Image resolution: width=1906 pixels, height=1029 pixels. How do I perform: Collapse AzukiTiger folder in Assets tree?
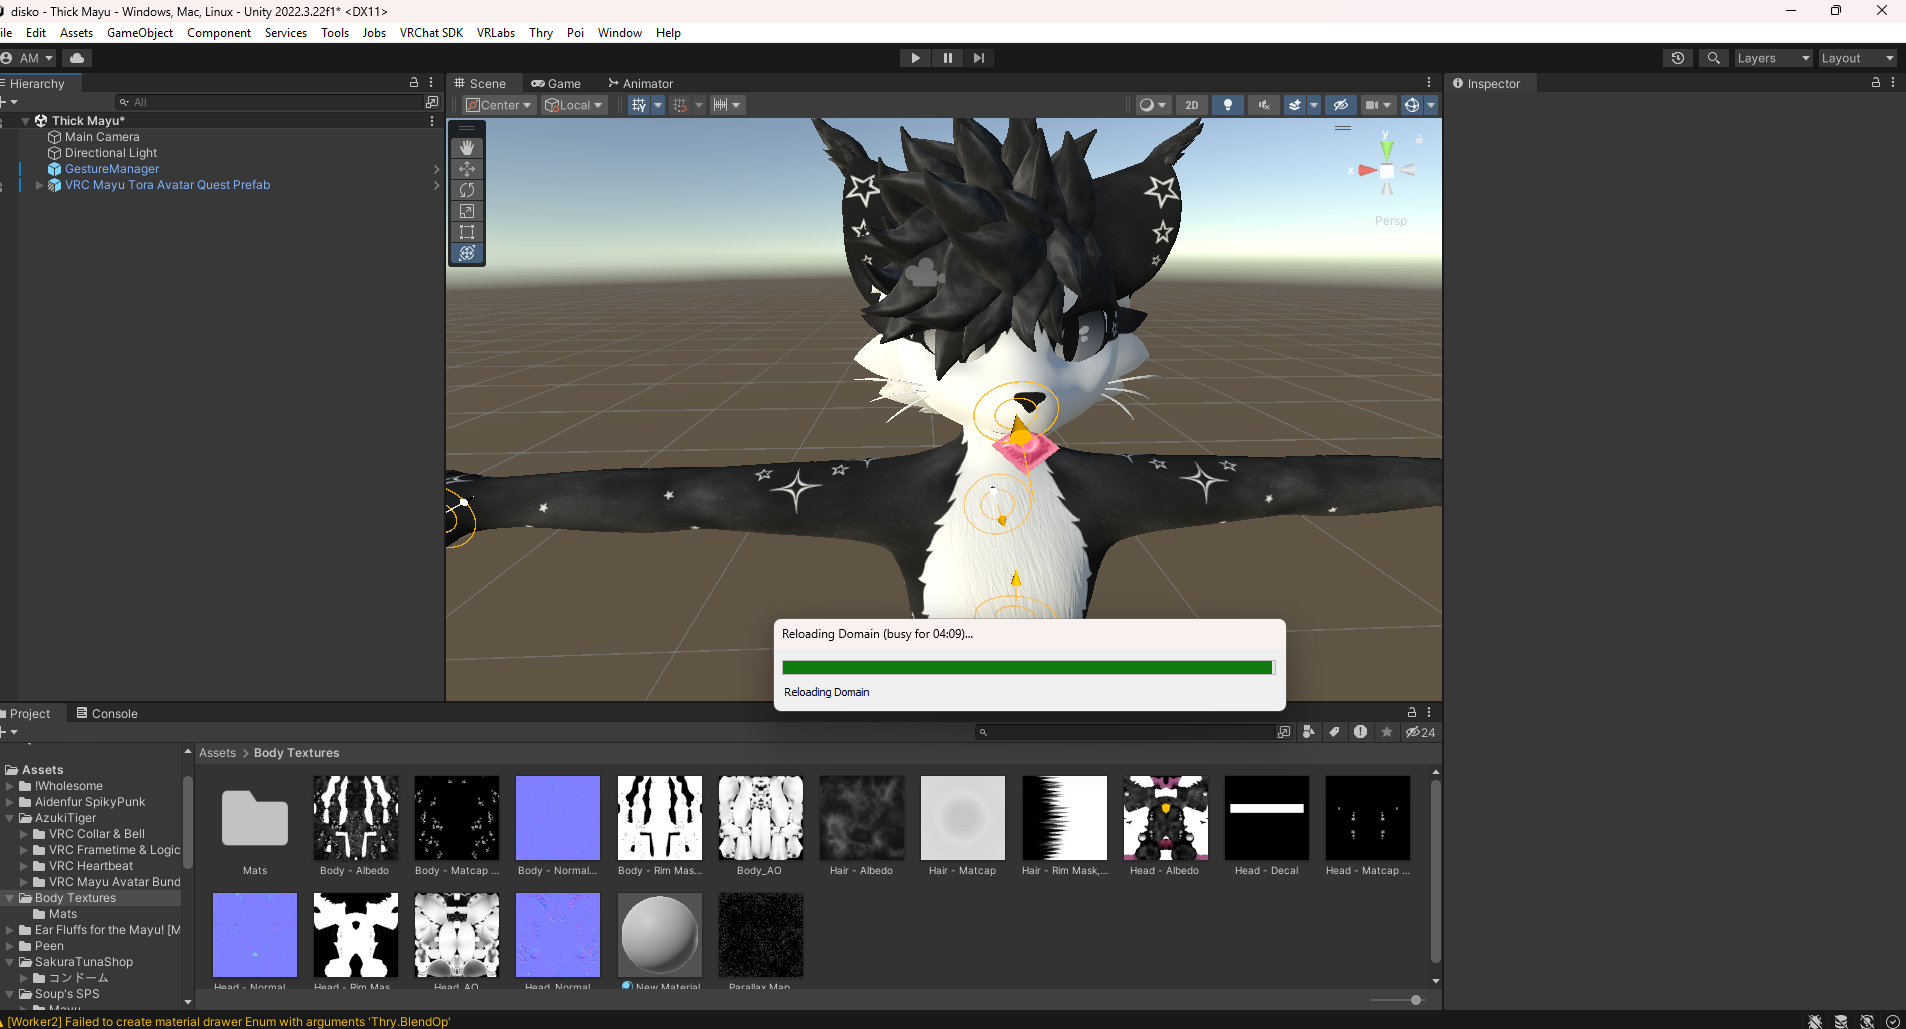(x=10, y=818)
